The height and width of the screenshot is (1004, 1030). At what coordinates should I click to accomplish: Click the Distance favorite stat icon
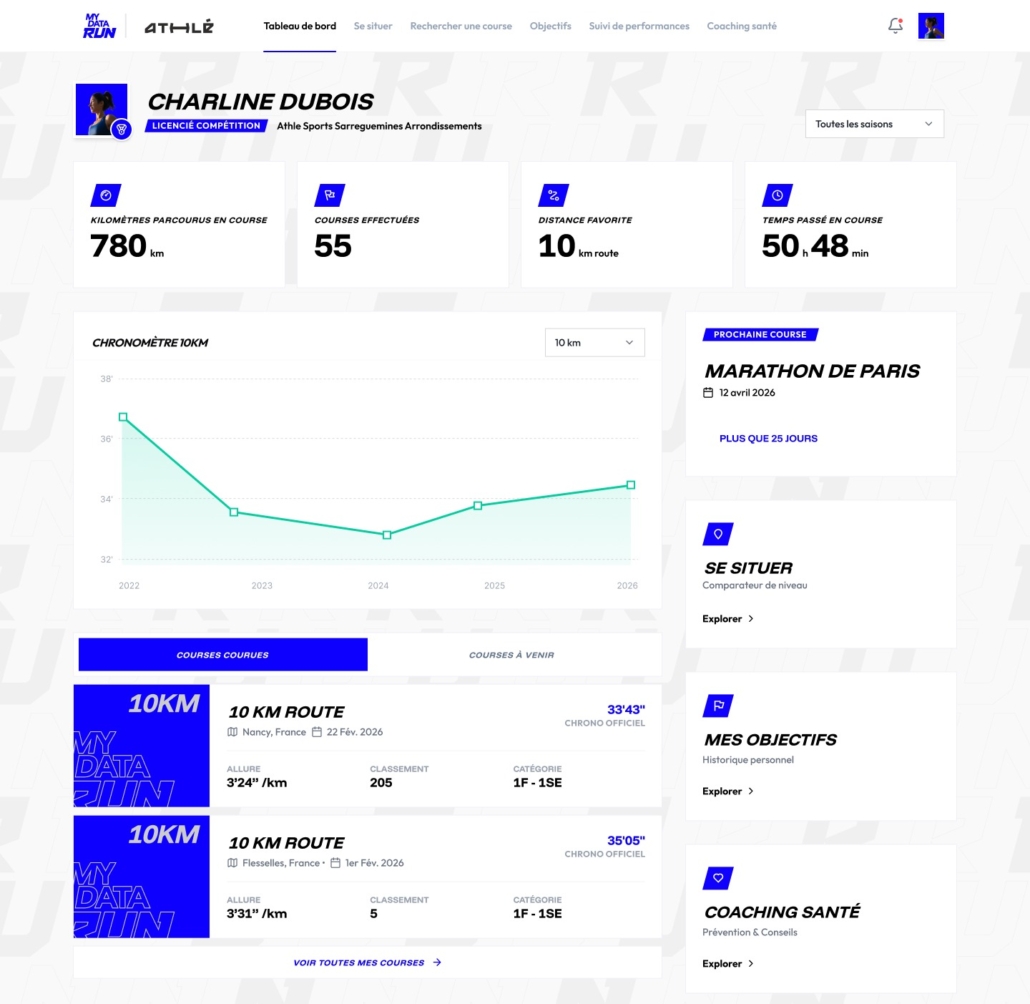pyautogui.click(x=554, y=195)
